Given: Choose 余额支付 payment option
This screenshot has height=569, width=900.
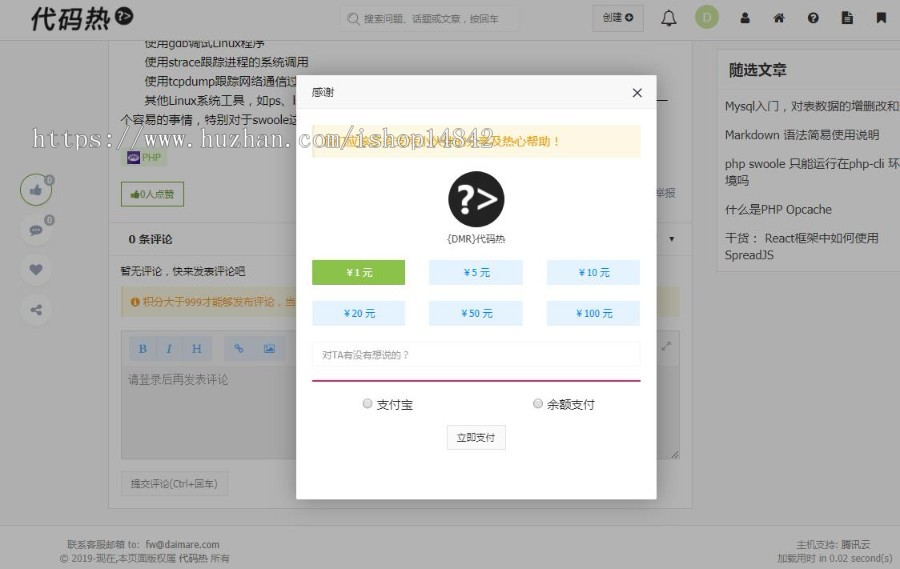Looking at the screenshot, I should [x=538, y=404].
